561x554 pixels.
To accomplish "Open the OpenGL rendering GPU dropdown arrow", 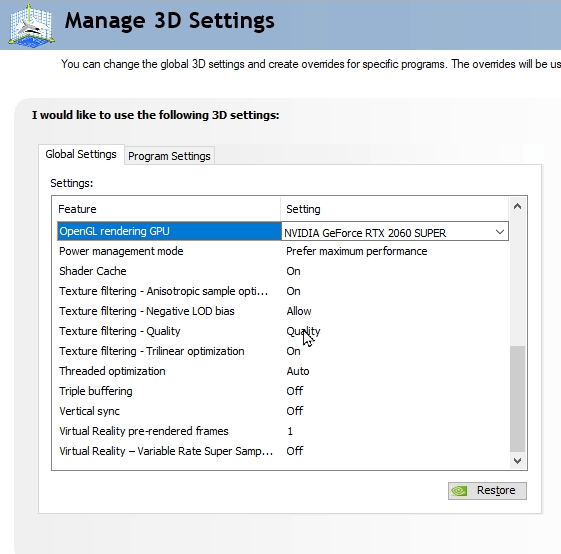I will coord(500,232).
